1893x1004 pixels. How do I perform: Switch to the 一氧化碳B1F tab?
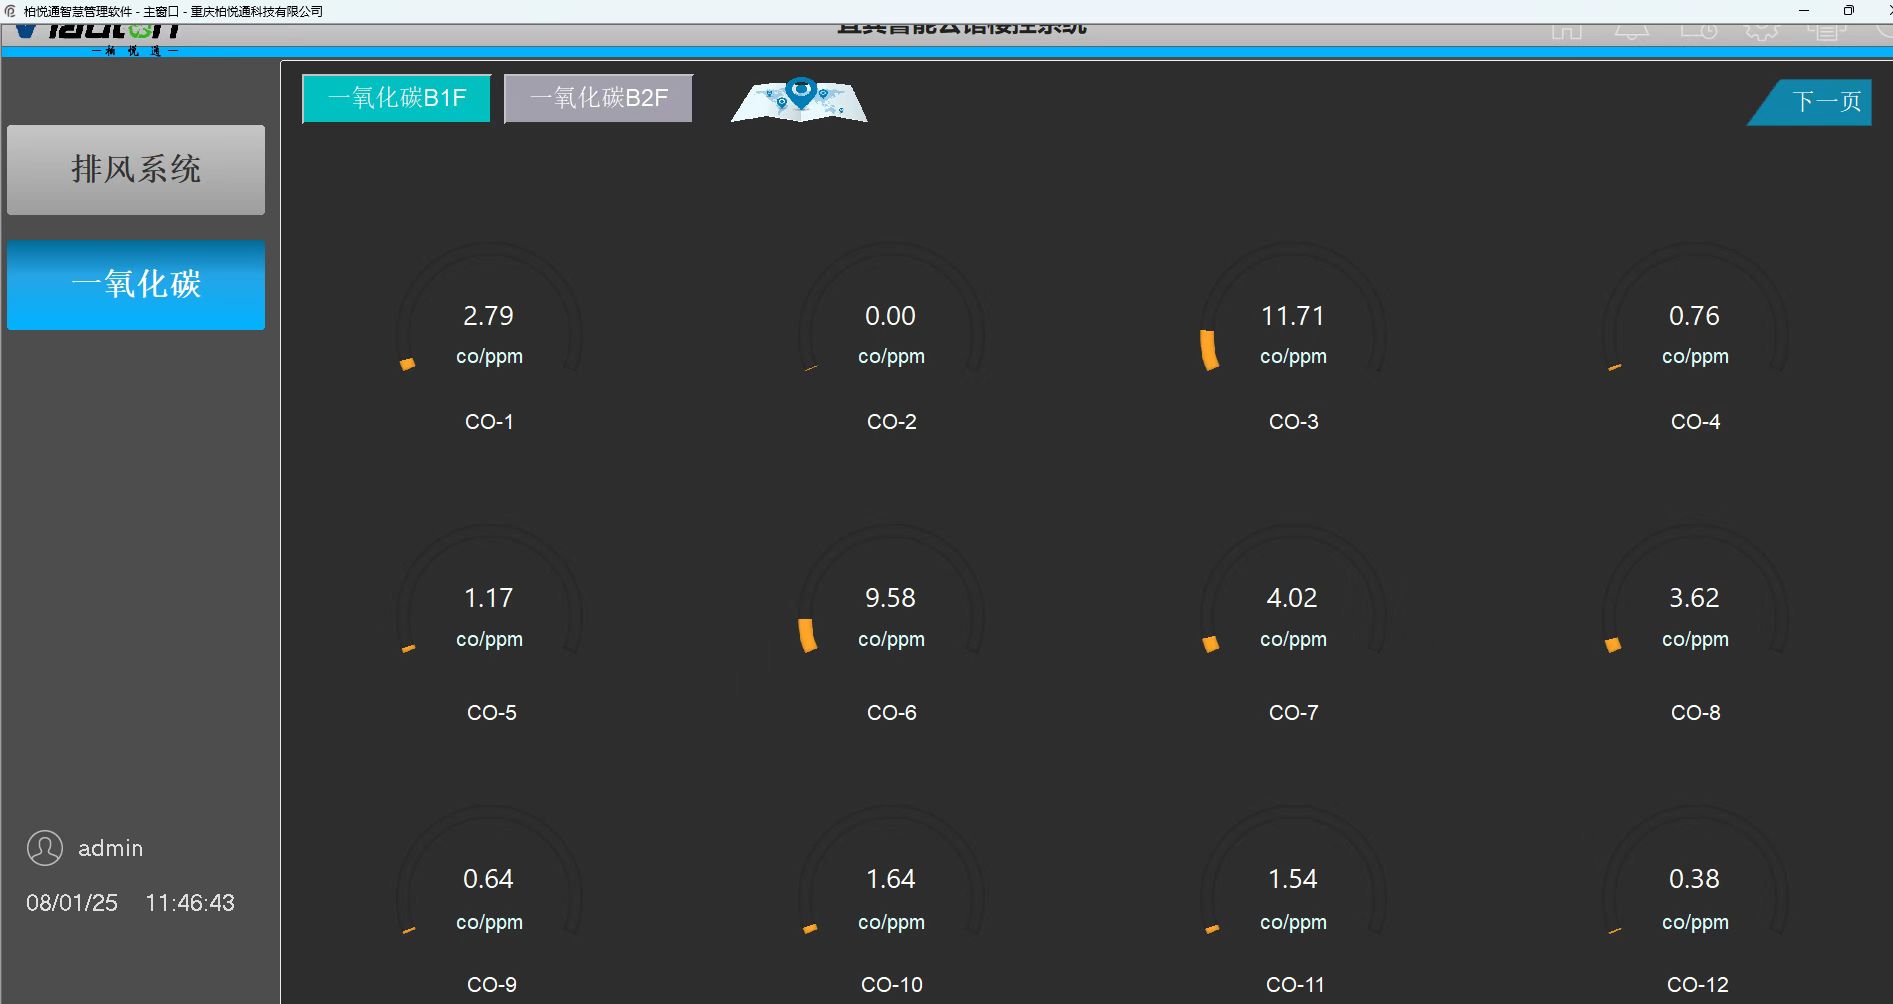tap(397, 98)
